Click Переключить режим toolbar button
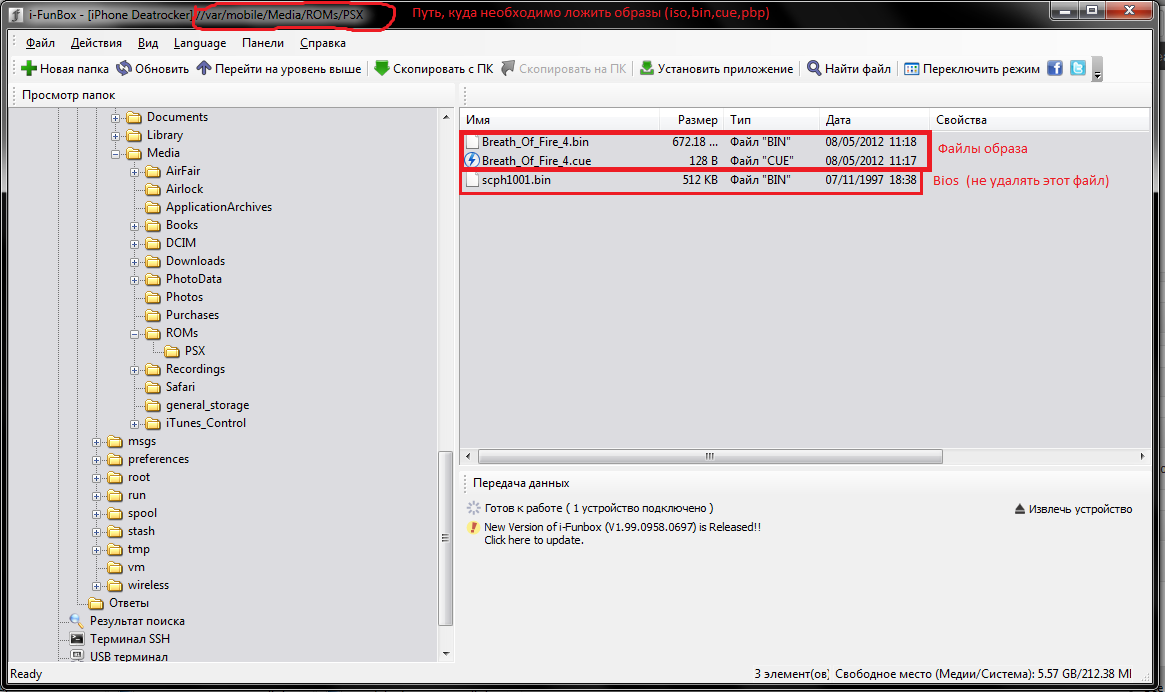 click(970, 69)
